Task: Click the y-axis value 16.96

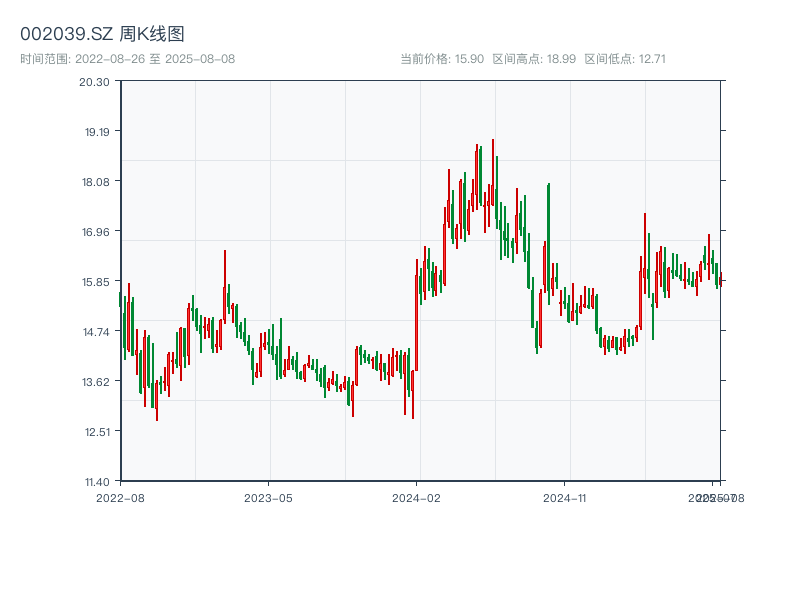Action: (x=96, y=232)
